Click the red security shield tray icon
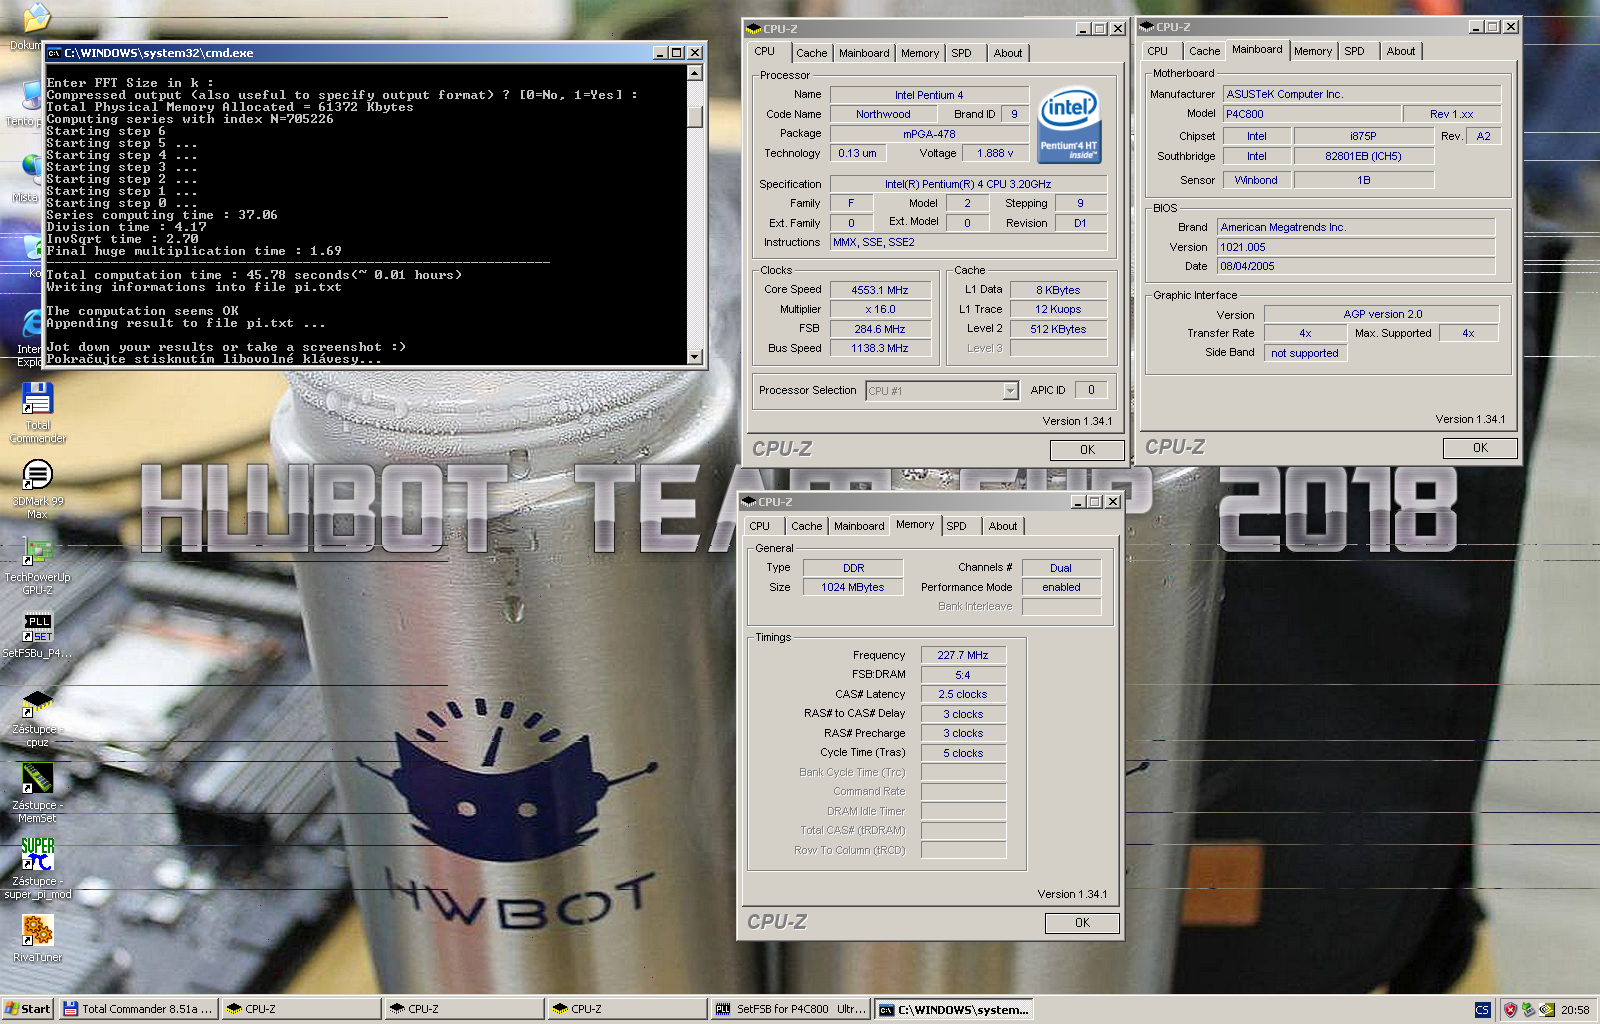The height and width of the screenshot is (1024, 1600). 1510,1010
